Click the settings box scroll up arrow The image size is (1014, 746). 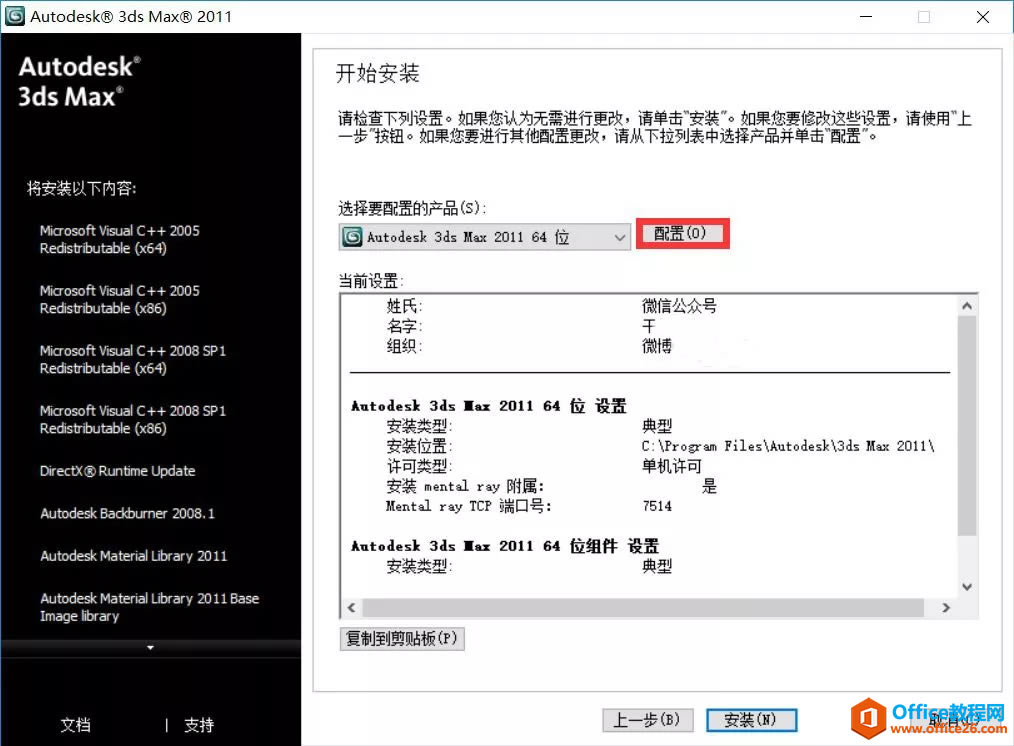click(x=967, y=306)
